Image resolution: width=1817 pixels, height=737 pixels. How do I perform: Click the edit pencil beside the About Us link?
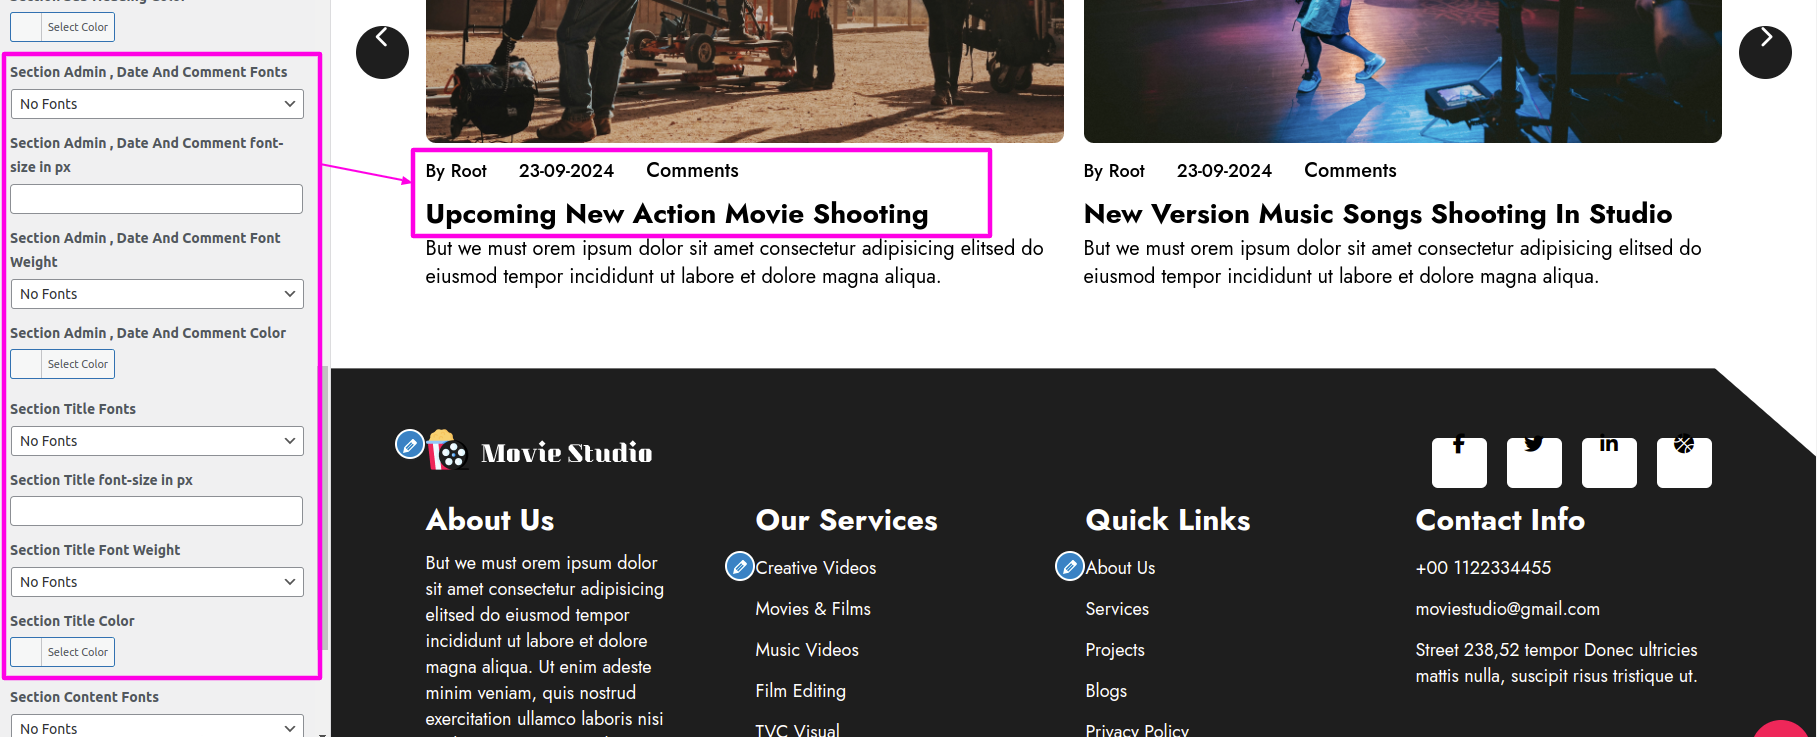(x=1070, y=567)
